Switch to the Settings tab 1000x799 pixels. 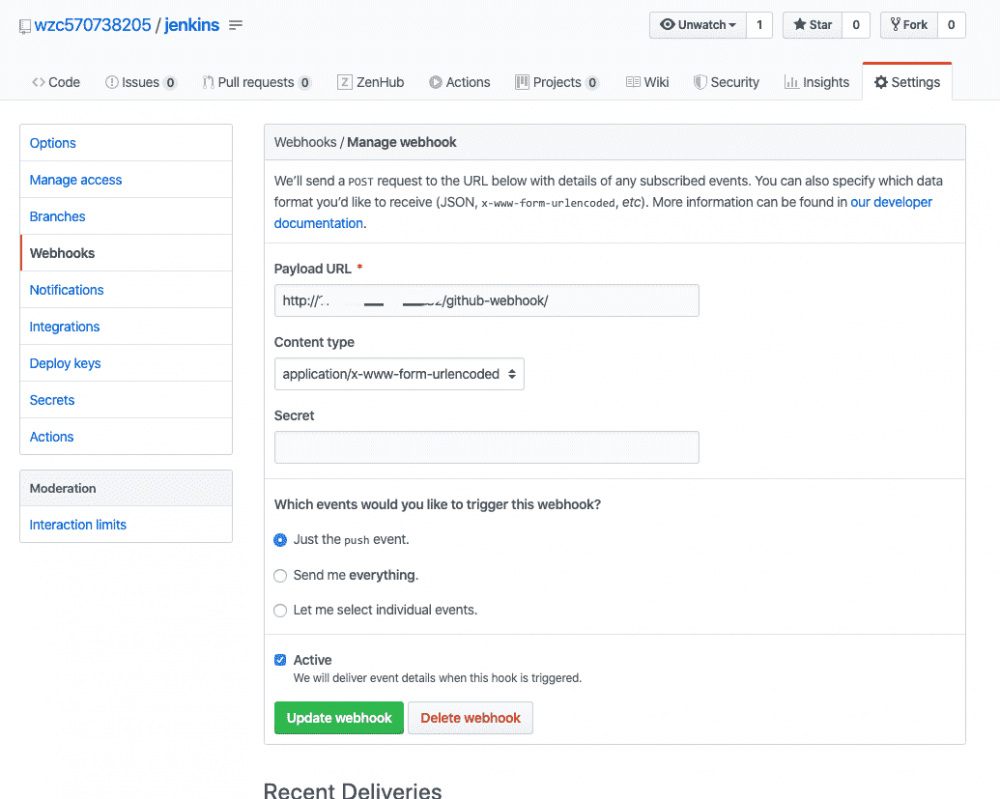pos(907,82)
